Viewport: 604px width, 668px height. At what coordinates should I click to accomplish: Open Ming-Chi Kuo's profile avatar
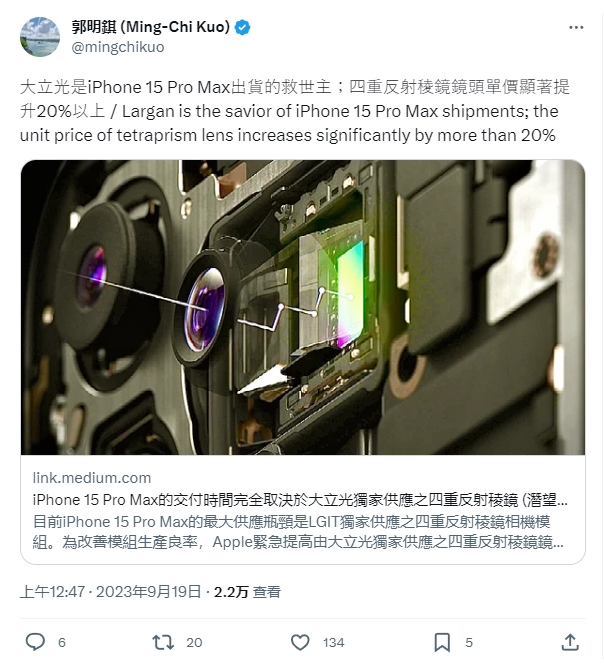(x=40, y=37)
